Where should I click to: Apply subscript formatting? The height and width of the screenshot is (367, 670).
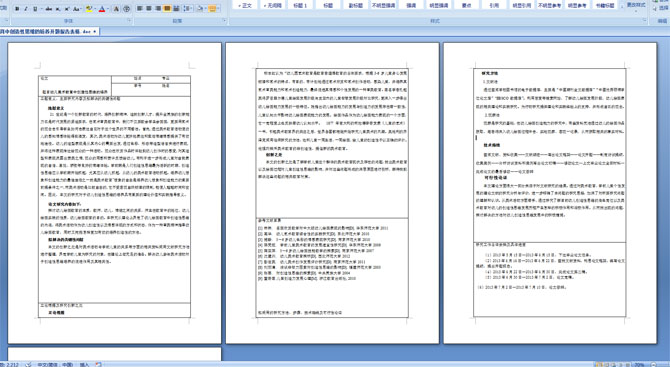click(58, 9)
